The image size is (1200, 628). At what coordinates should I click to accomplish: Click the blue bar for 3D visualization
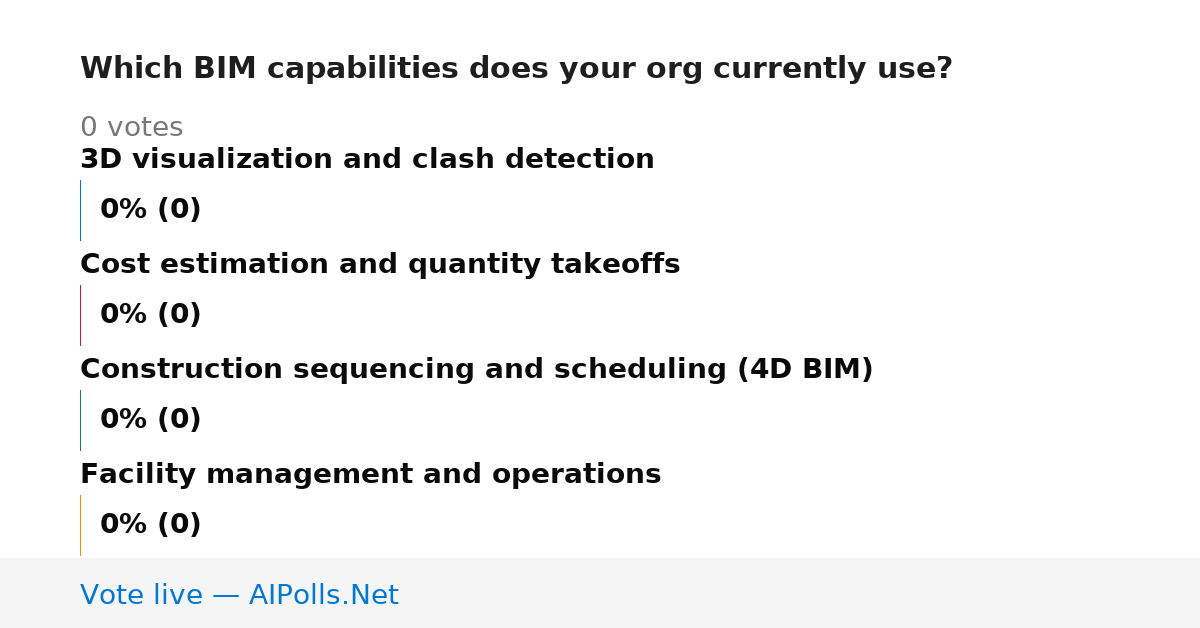tap(80, 210)
